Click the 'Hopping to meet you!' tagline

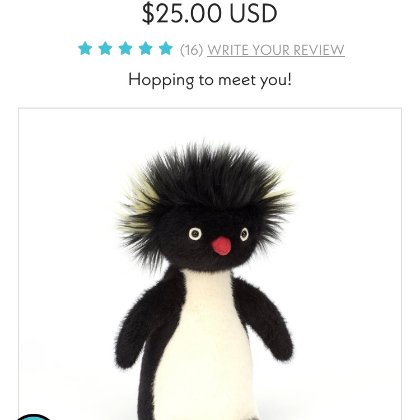(210, 80)
